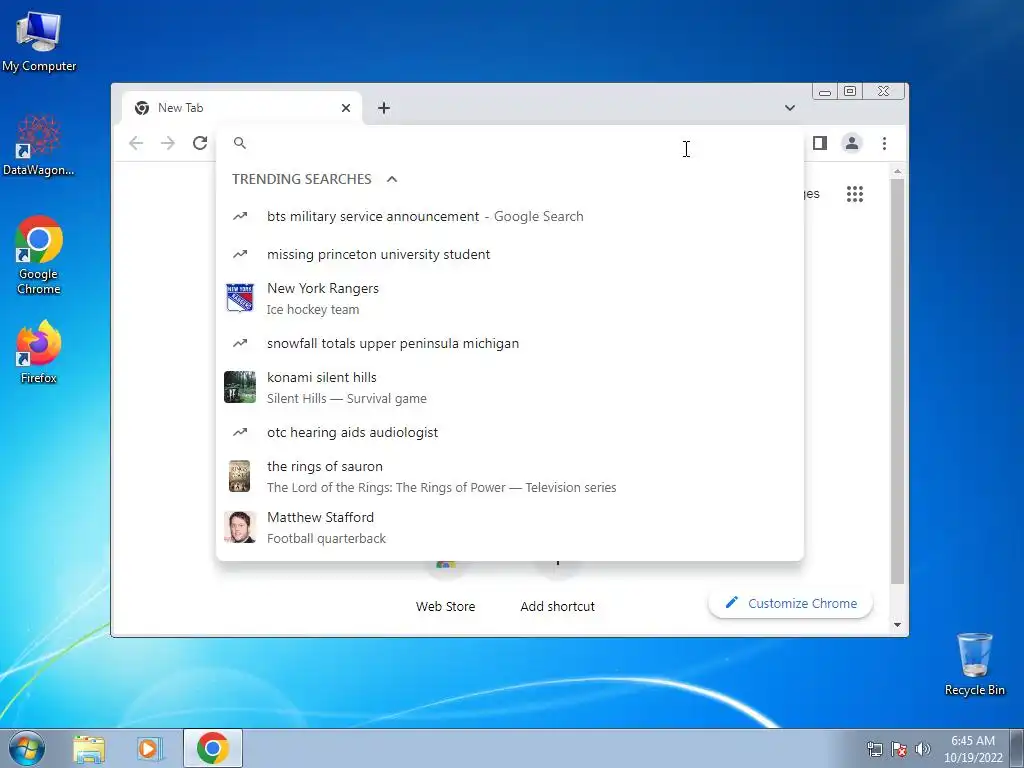Open the Windows Start menu
Viewport: 1024px width, 768px height.
click(x=27, y=748)
